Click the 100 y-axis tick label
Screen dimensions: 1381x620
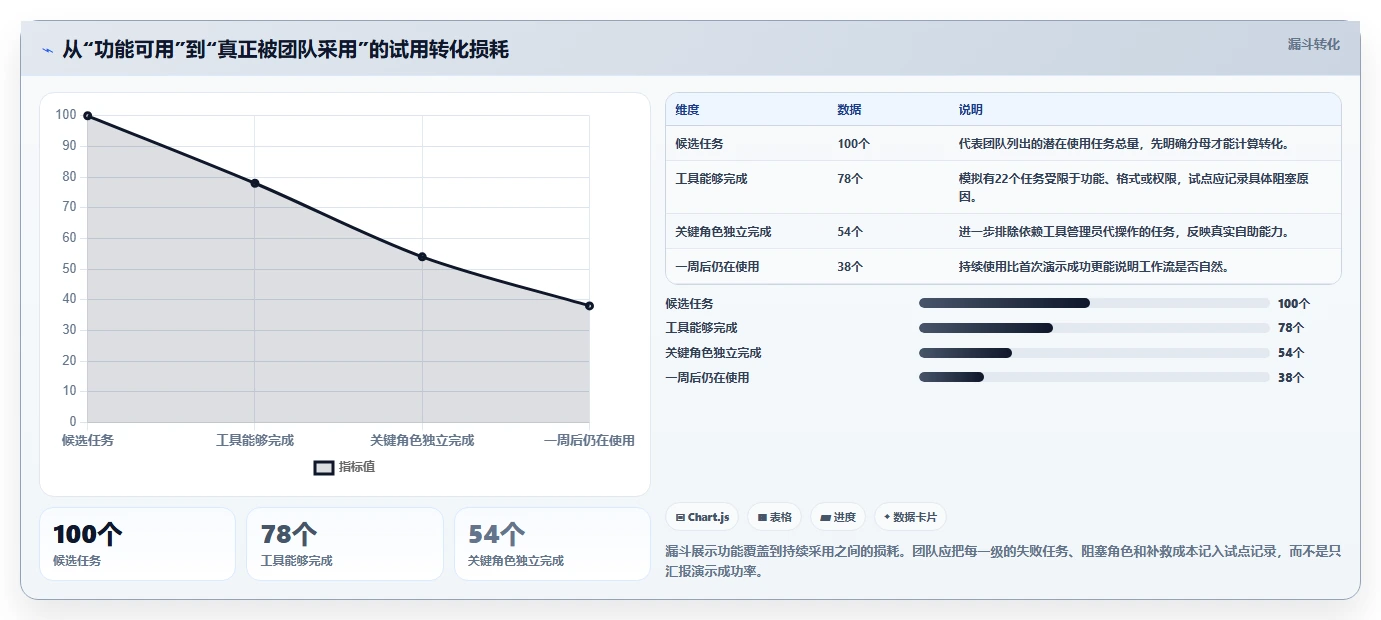[x=66, y=115]
